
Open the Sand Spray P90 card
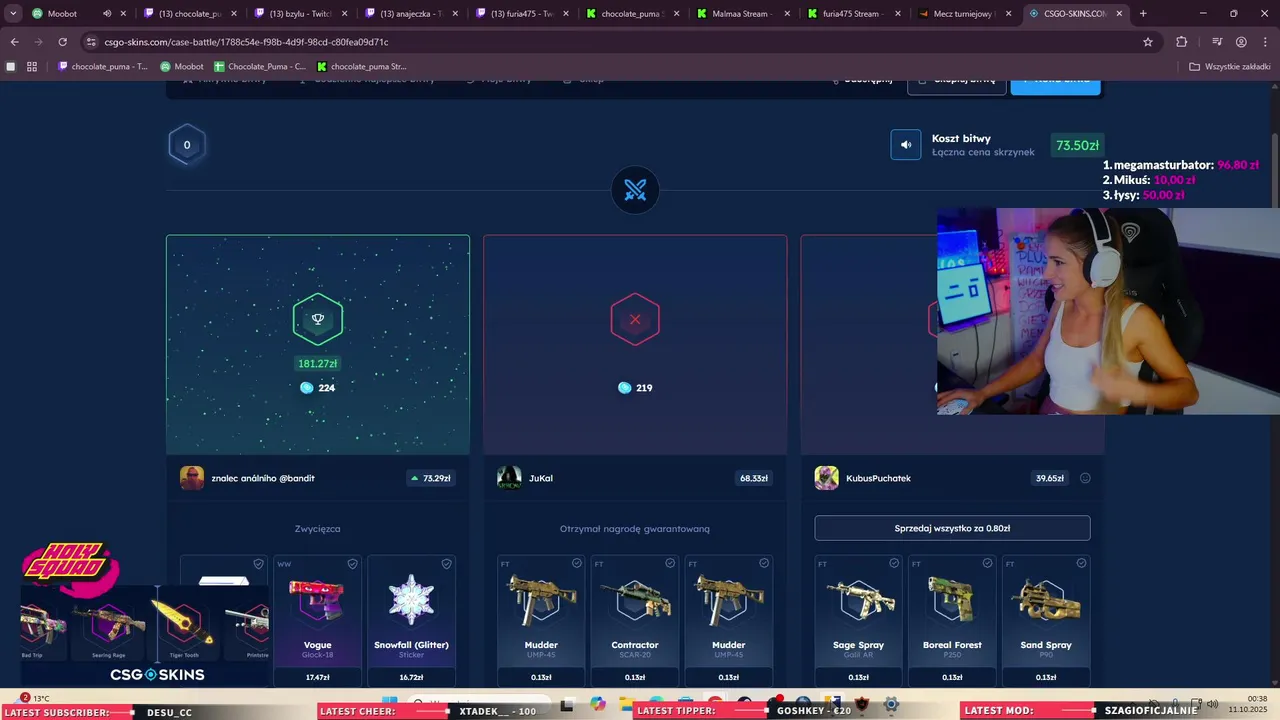coord(1046,622)
